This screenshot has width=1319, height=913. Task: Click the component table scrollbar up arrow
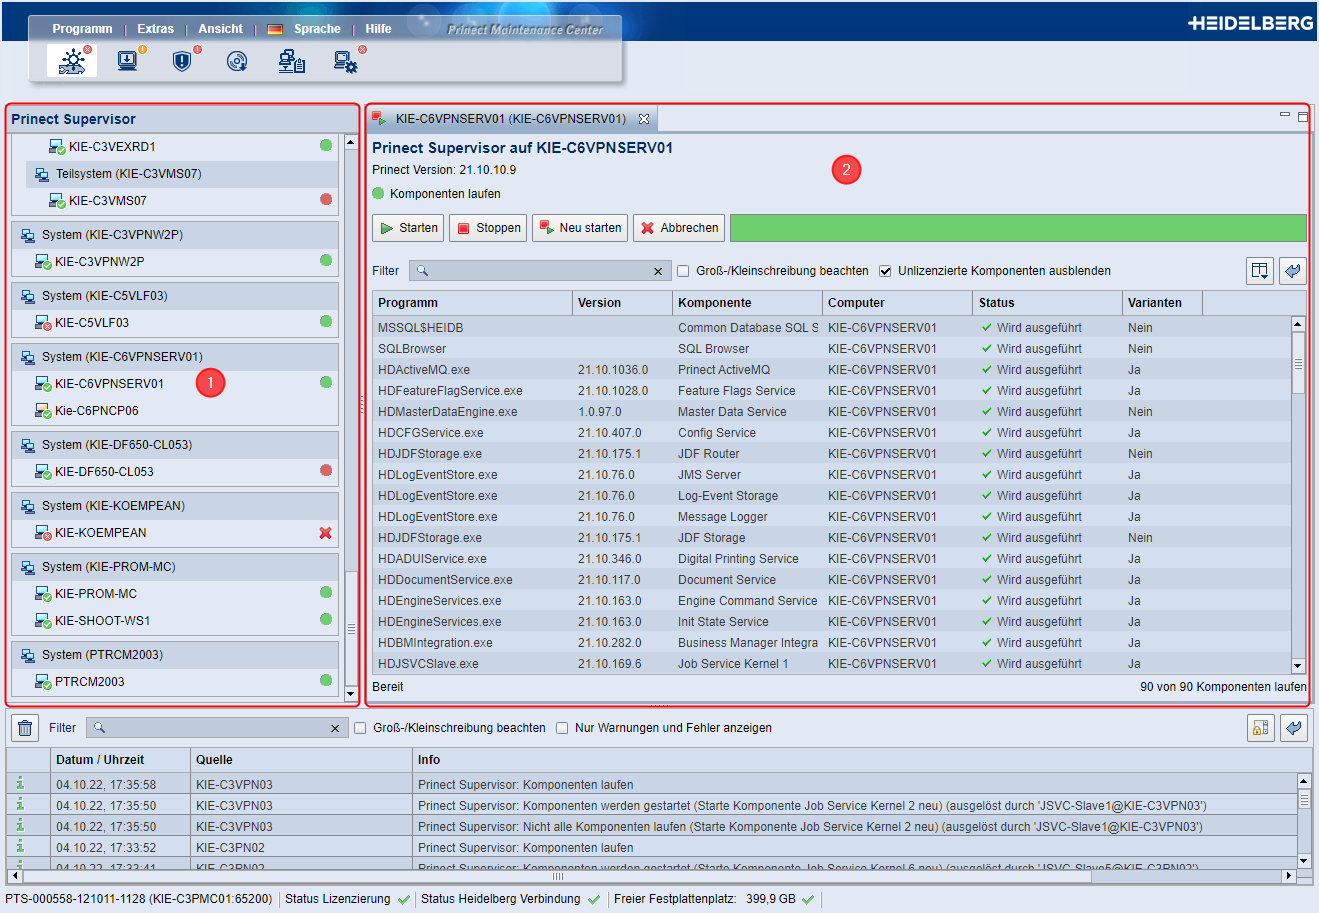coord(1298,324)
